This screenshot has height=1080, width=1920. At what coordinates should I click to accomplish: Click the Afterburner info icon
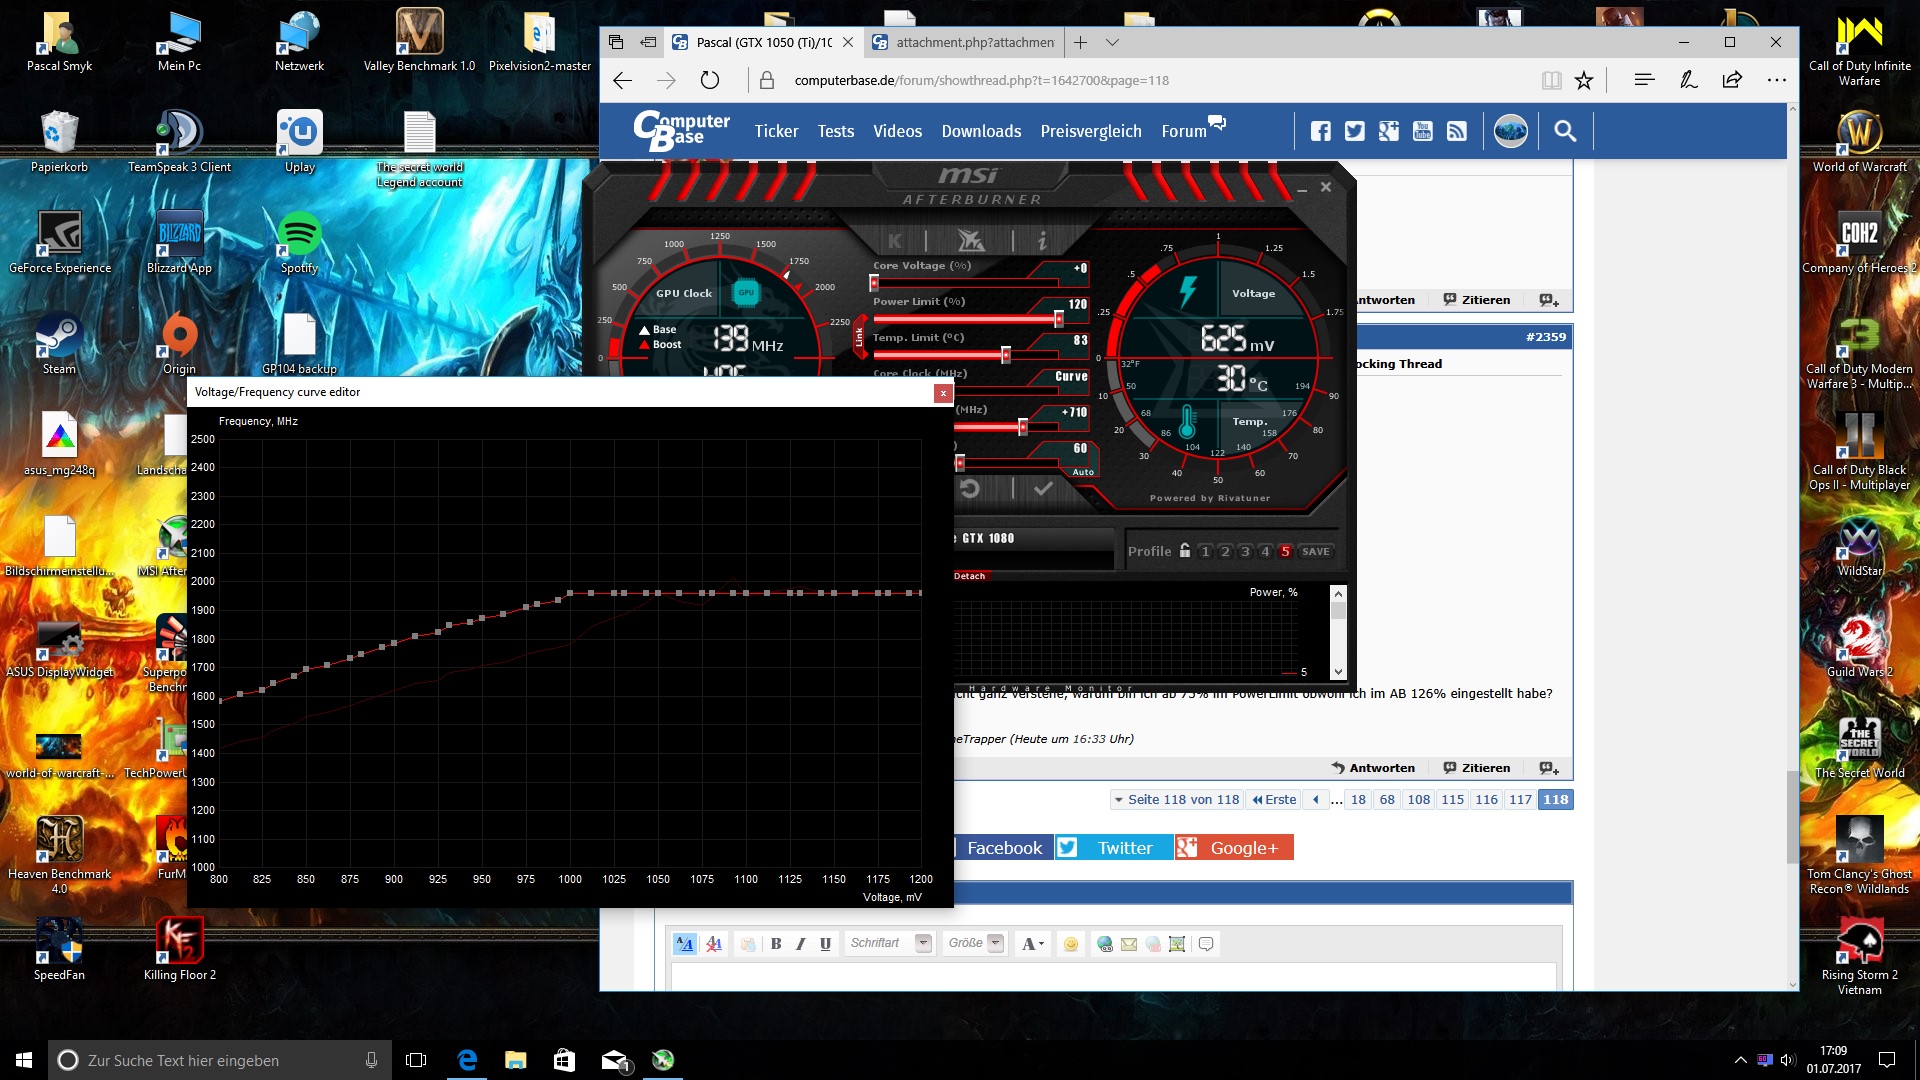[x=1042, y=240]
